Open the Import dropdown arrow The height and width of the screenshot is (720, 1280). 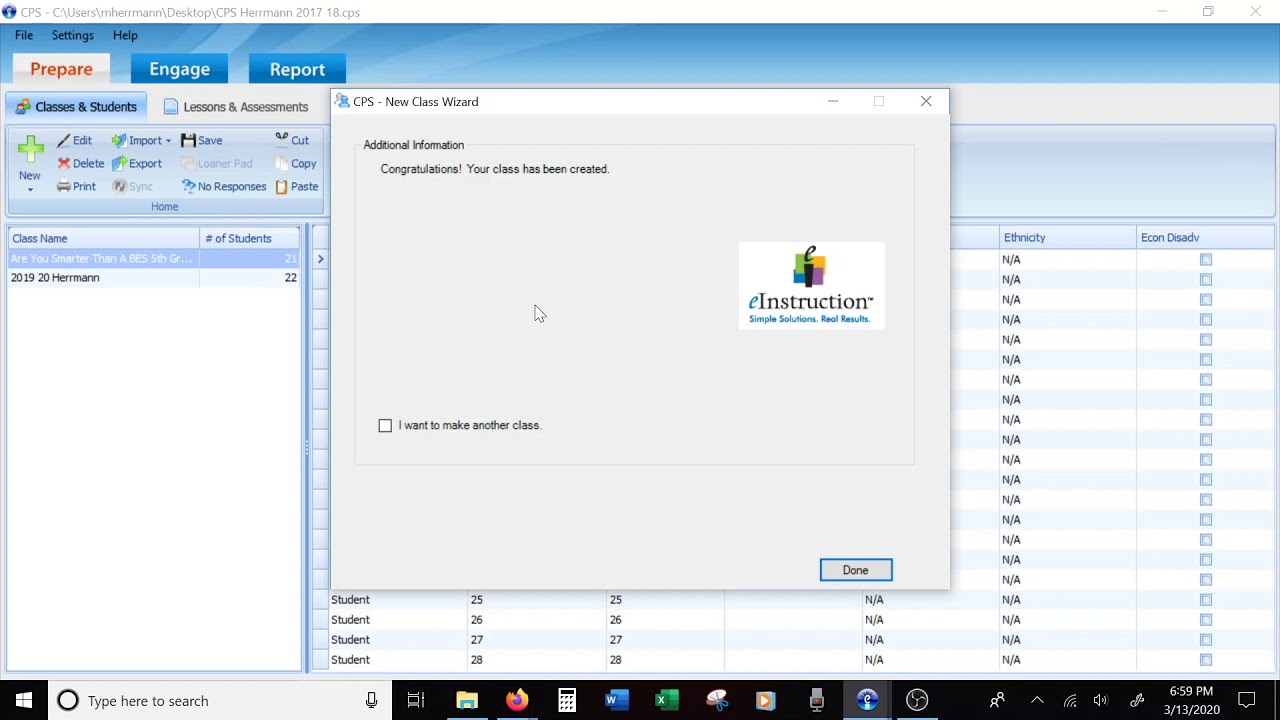168,141
